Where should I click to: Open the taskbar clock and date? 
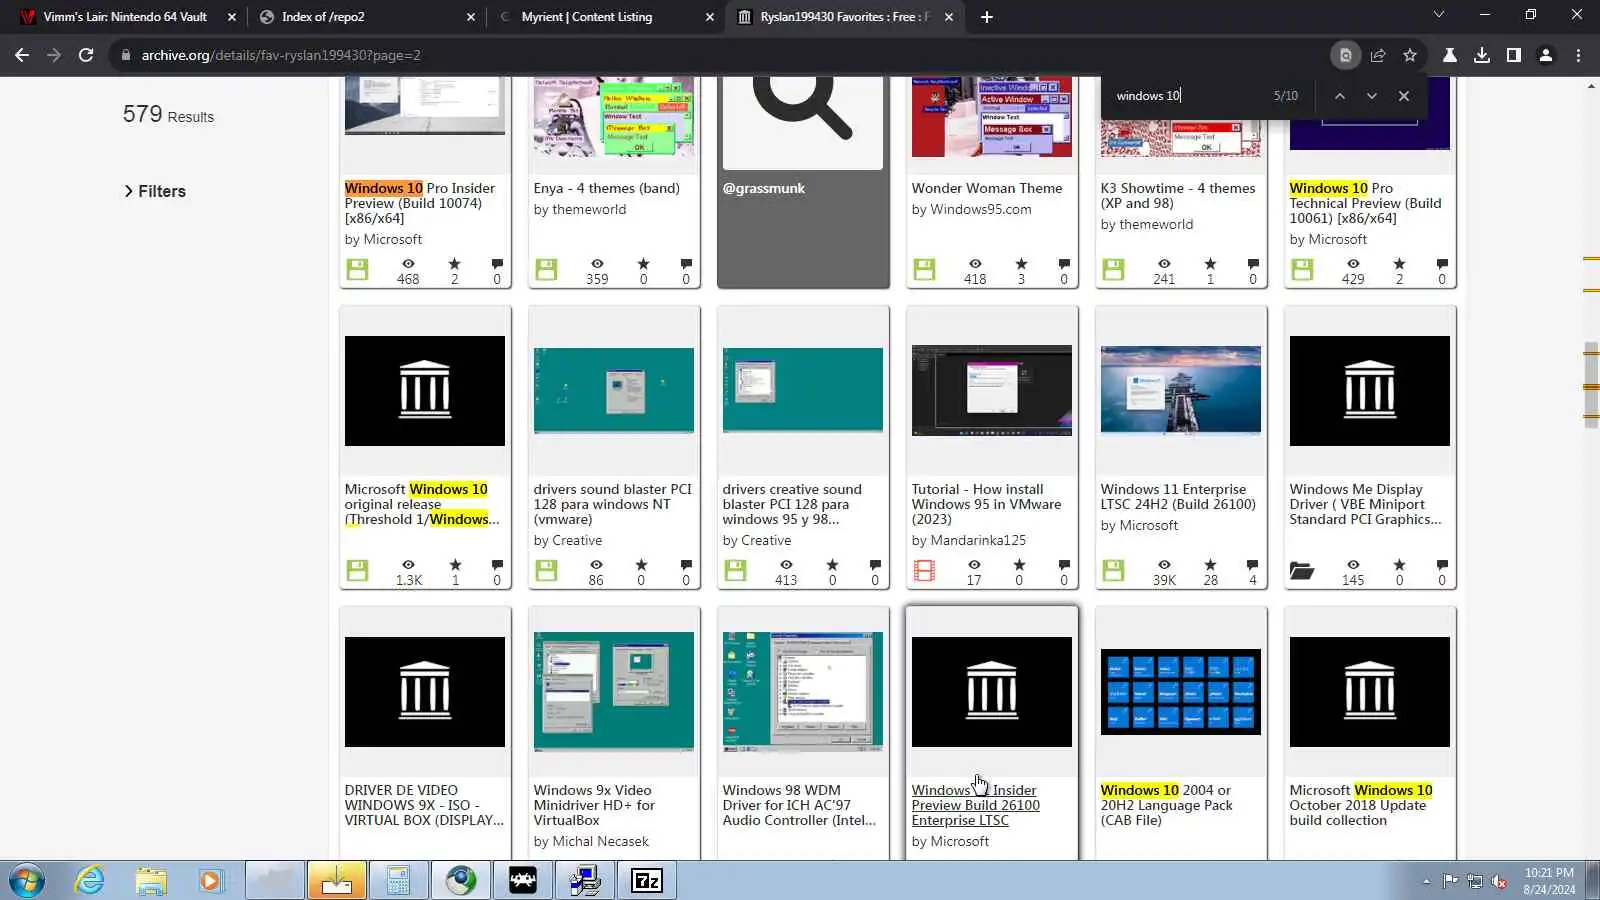tap(1549, 881)
